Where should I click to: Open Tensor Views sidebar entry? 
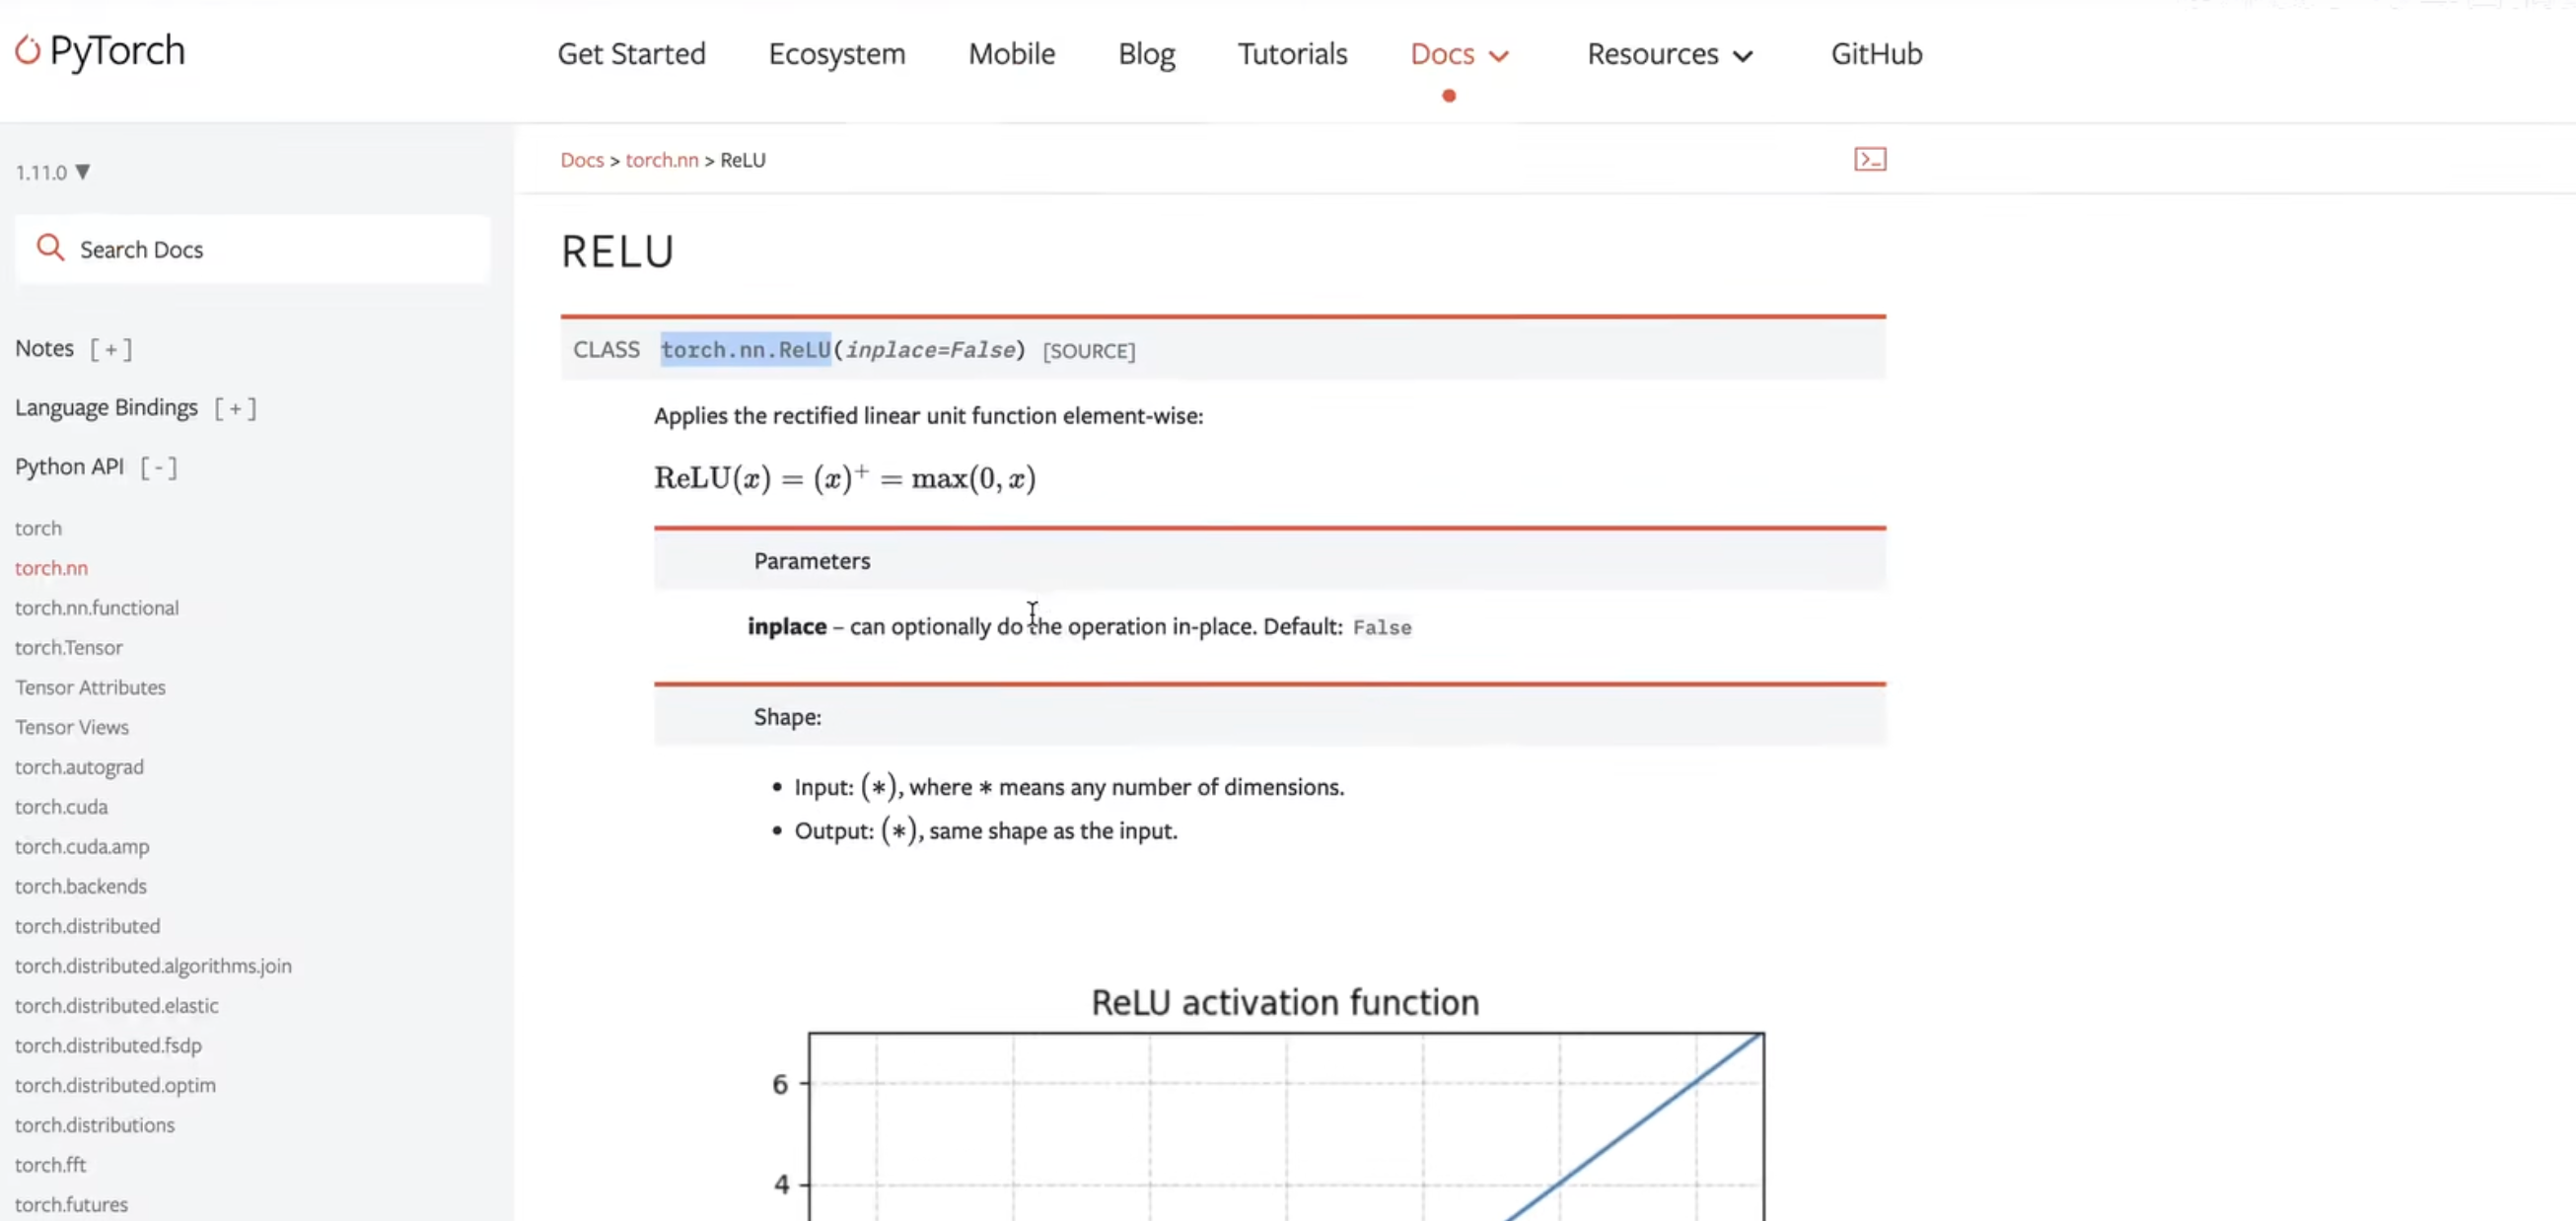pos(72,727)
